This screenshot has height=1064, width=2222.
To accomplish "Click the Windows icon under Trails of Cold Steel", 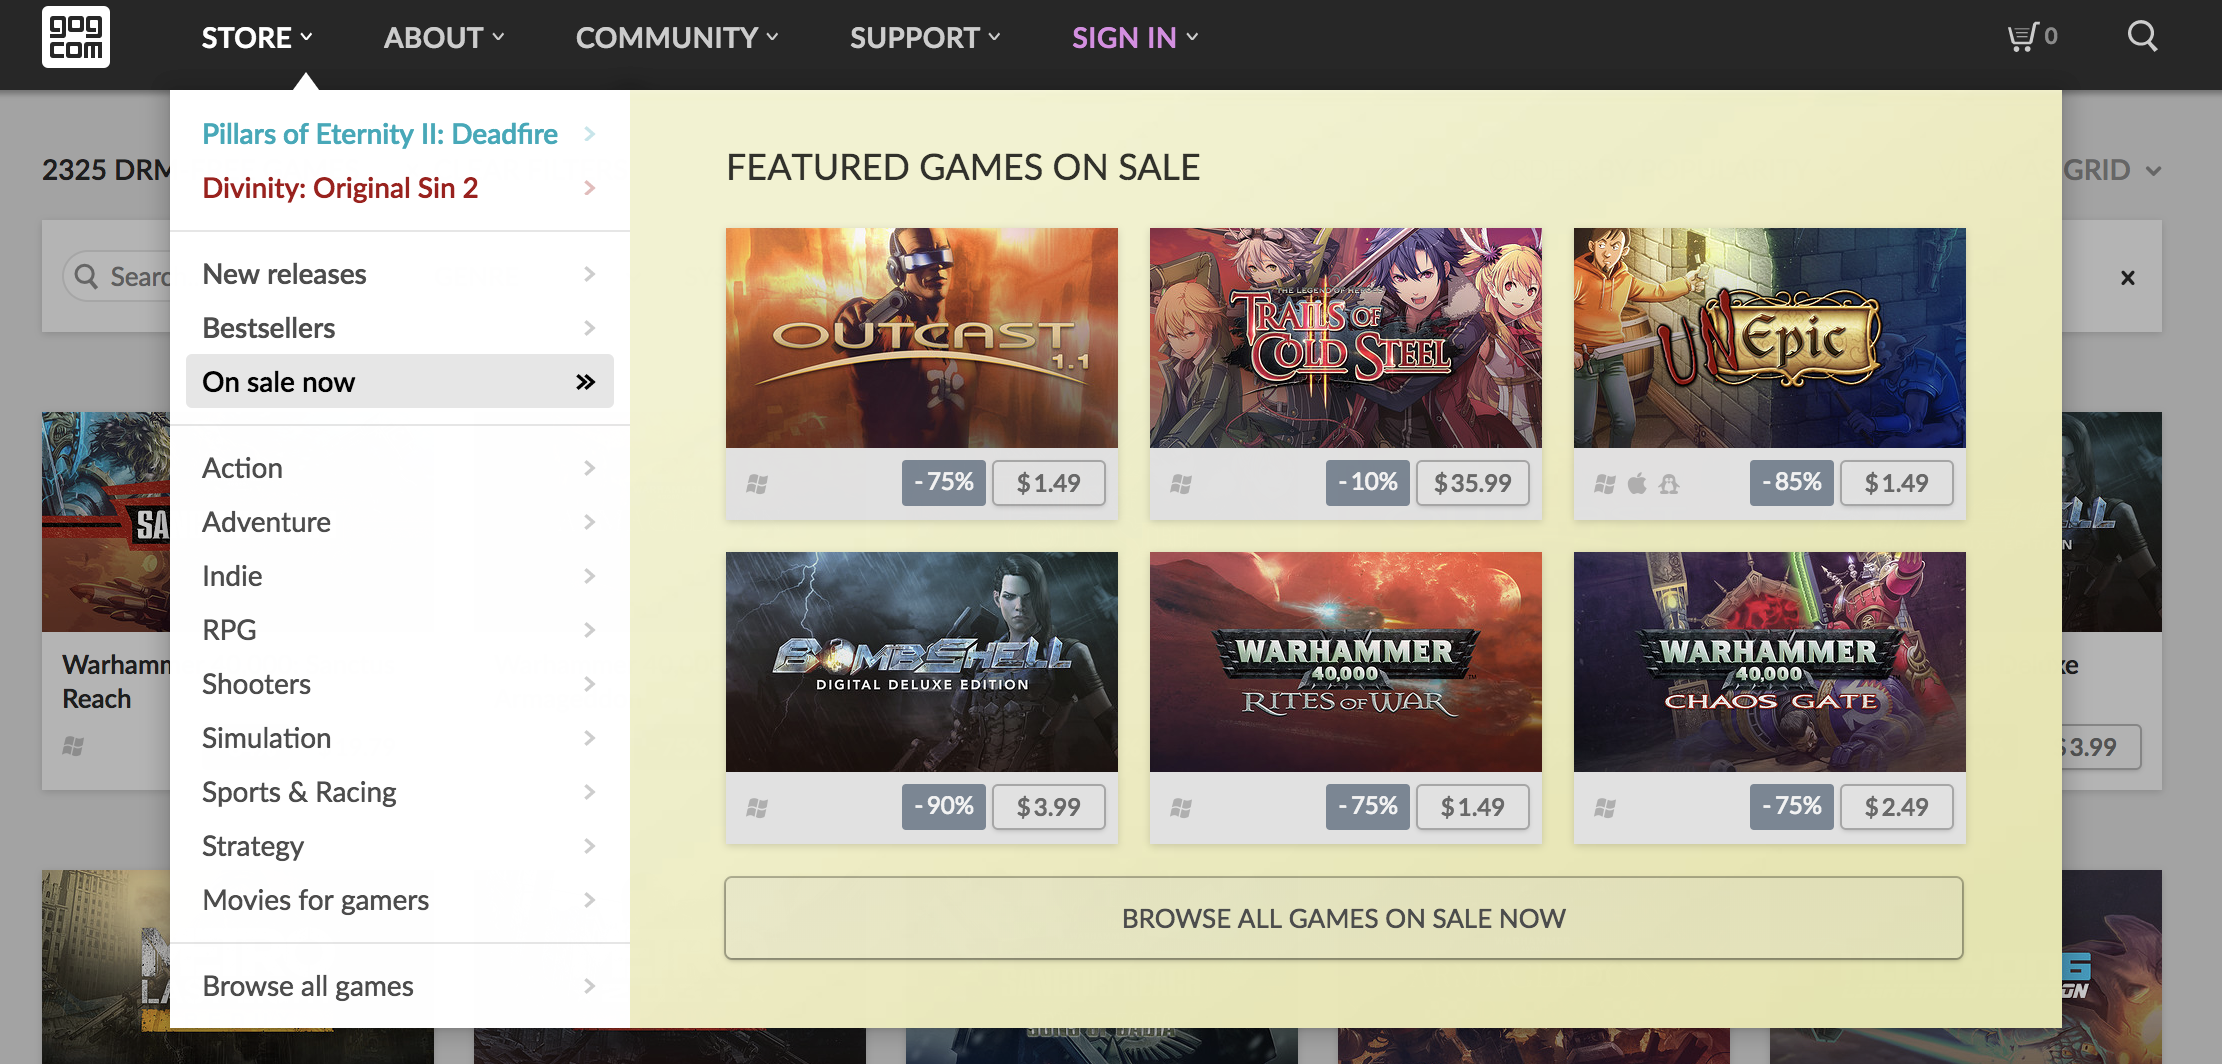I will [1181, 484].
